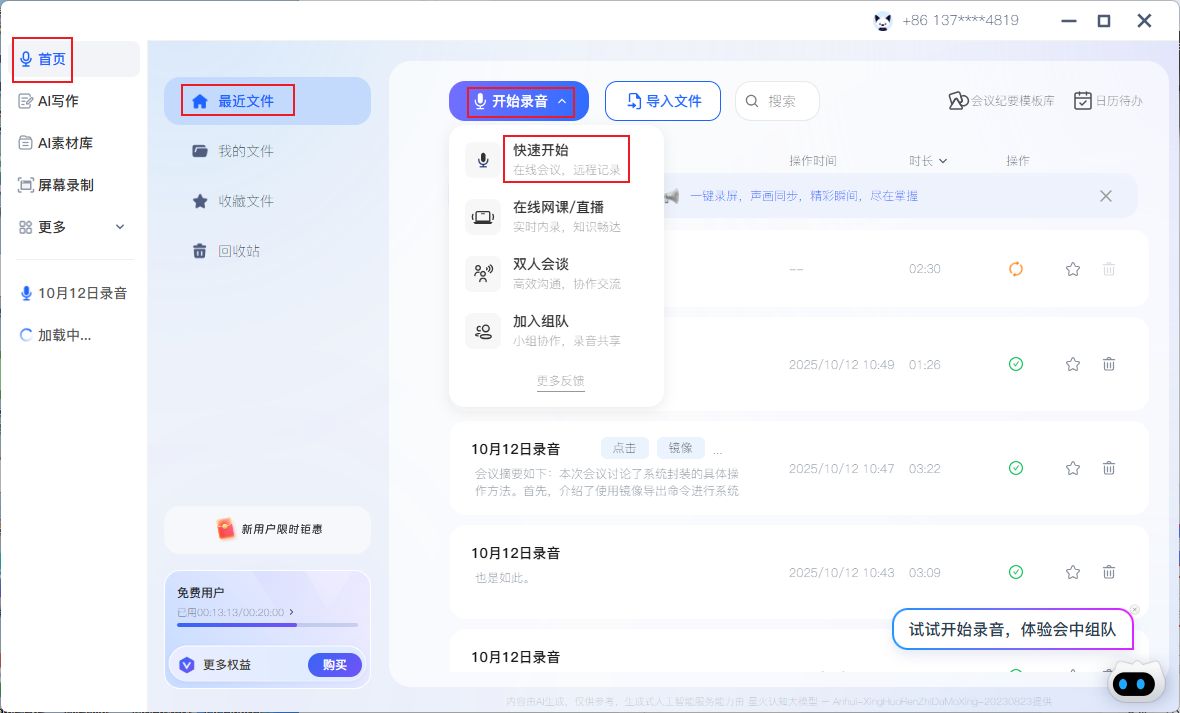Favorite the 01:26 duration recording

1073,365
